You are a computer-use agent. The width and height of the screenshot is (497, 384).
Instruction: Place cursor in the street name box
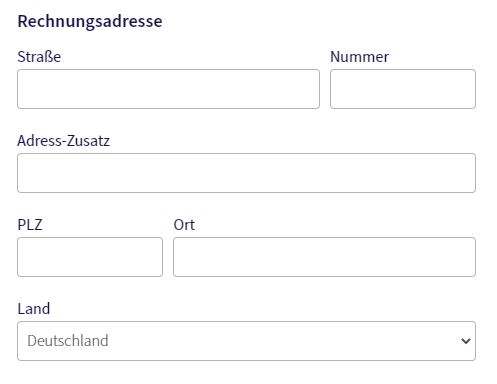click(x=168, y=89)
